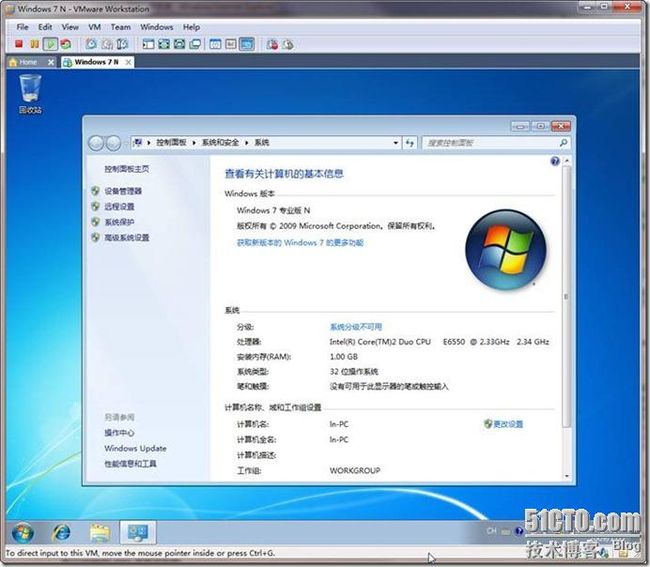Screen dimensions: 650x567
Task: Open the VM menu
Action: coord(95,27)
